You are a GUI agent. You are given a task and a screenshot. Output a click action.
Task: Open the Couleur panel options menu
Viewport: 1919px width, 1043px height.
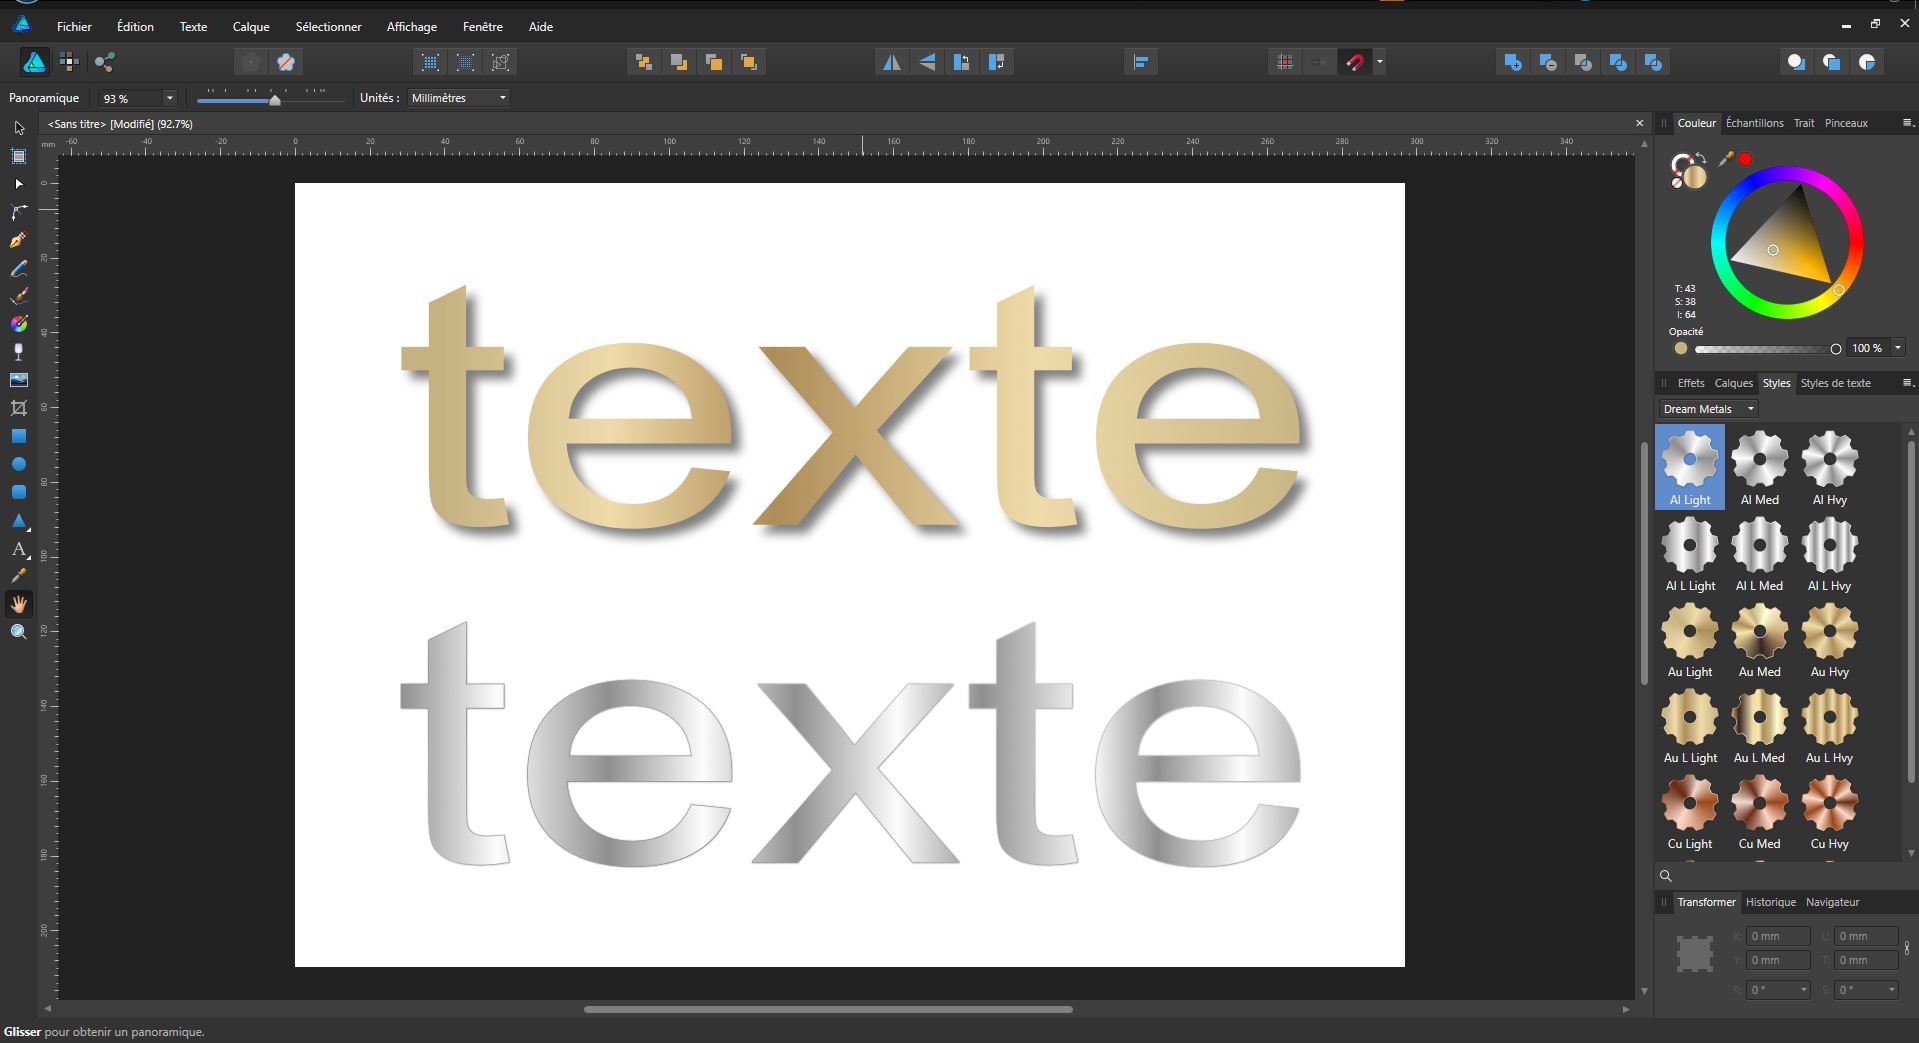[1906, 123]
